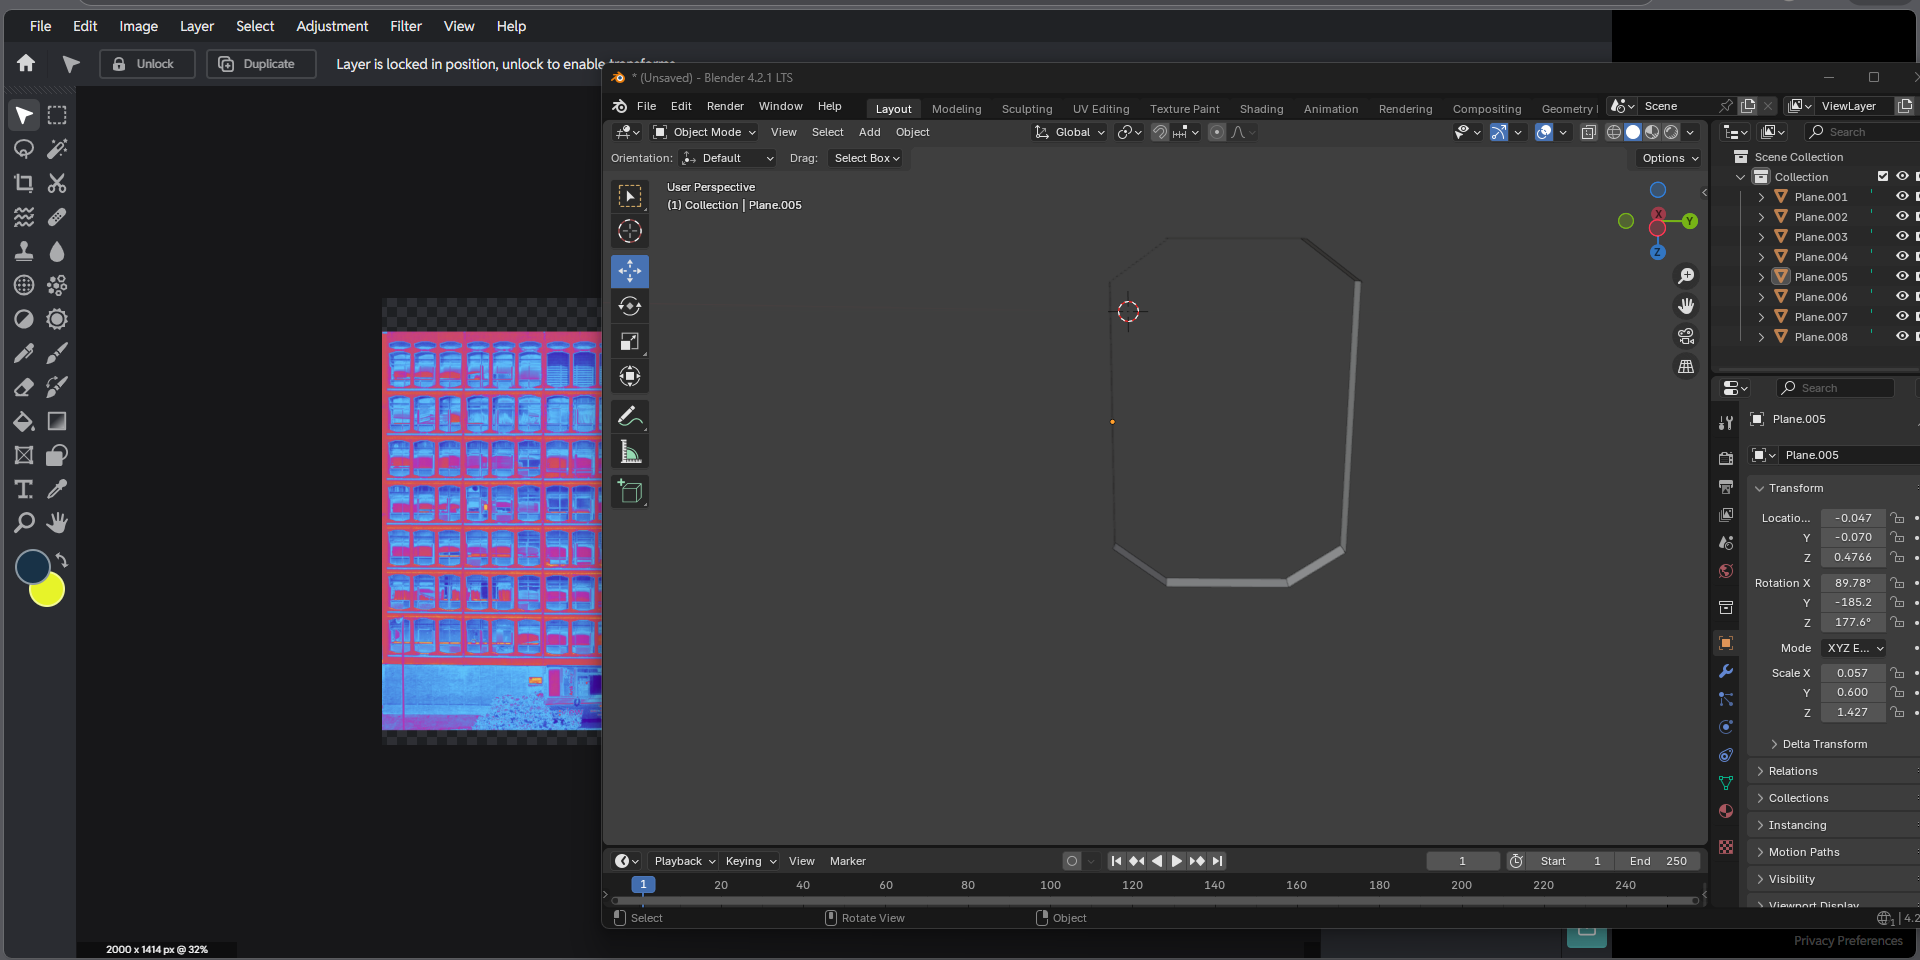1920x960 pixels.
Task: Open the Global orientation dropdown
Action: (1071, 132)
